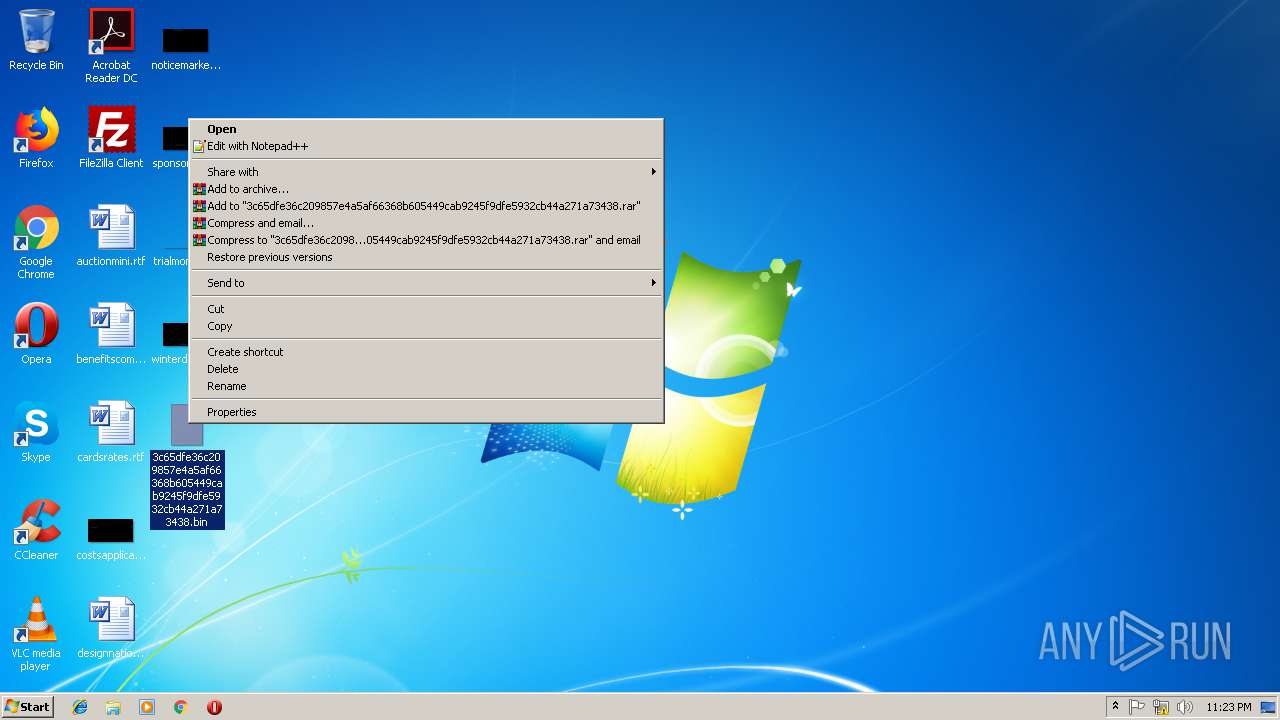Select auctionmini.rtf document icon

pyautogui.click(x=111, y=236)
